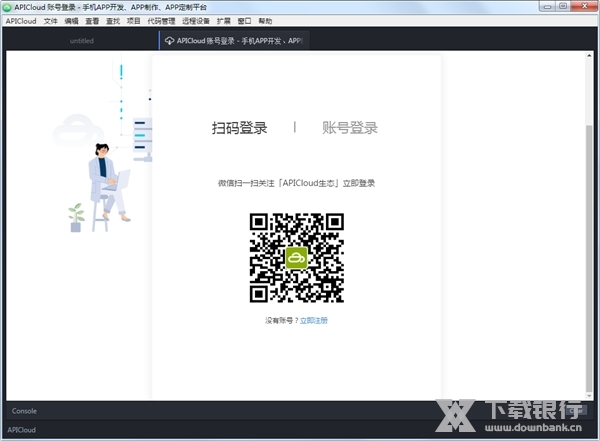Open the 扩展 menu
Image resolution: width=600 pixels, height=441 pixels.
point(223,21)
